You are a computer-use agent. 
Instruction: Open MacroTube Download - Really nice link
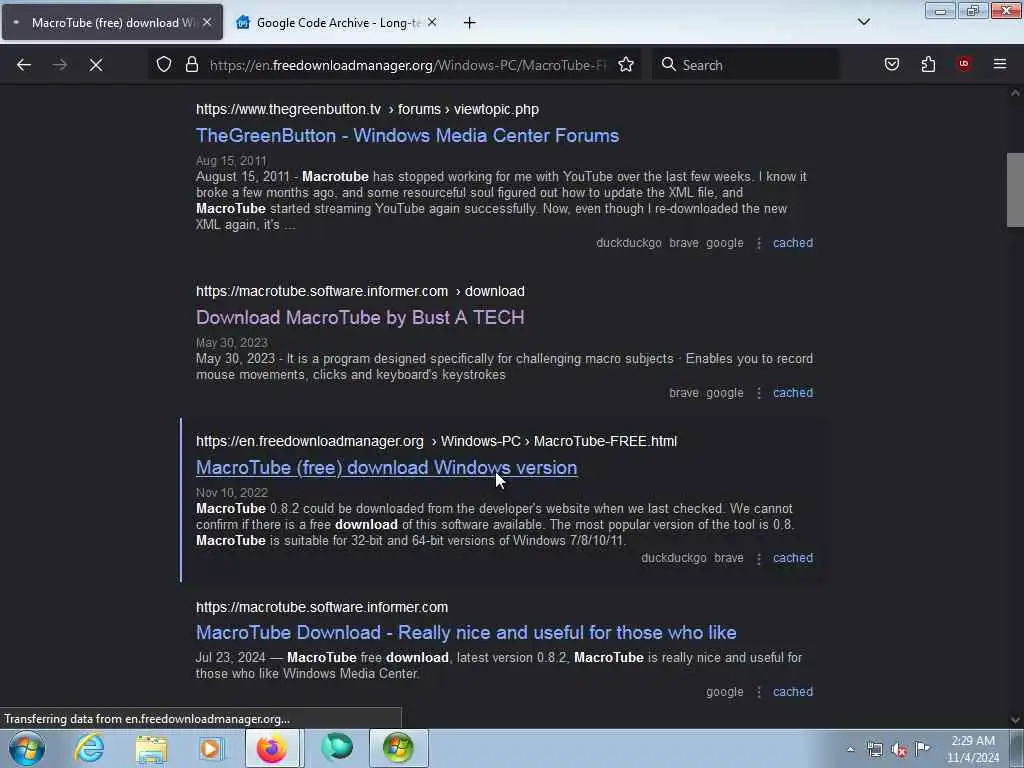pyautogui.click(x=466, y=632)
